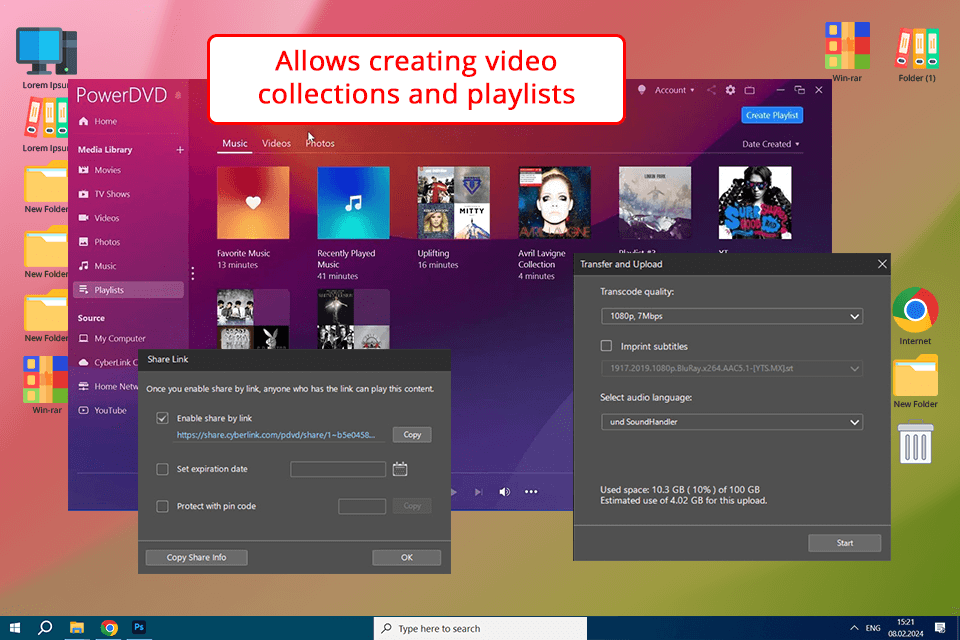Tick the Imprint subtitles checkbox

606,346
